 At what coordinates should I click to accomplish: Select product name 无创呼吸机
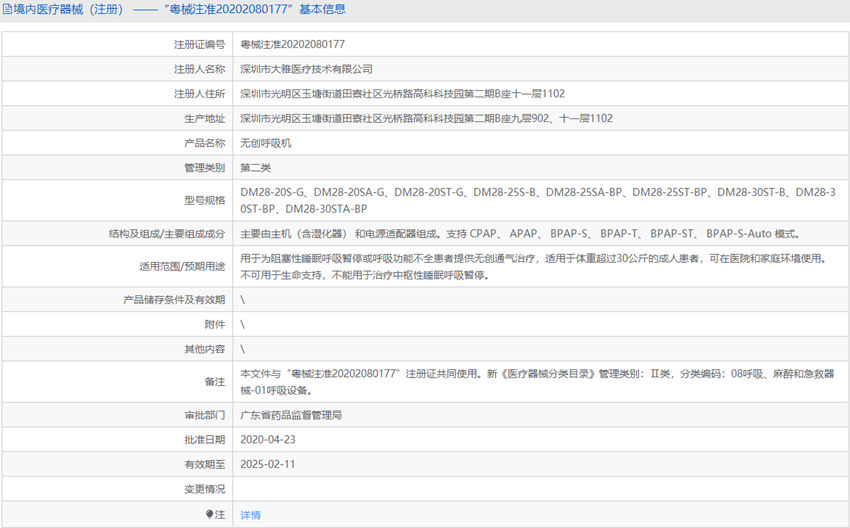(x=266, y=143)
